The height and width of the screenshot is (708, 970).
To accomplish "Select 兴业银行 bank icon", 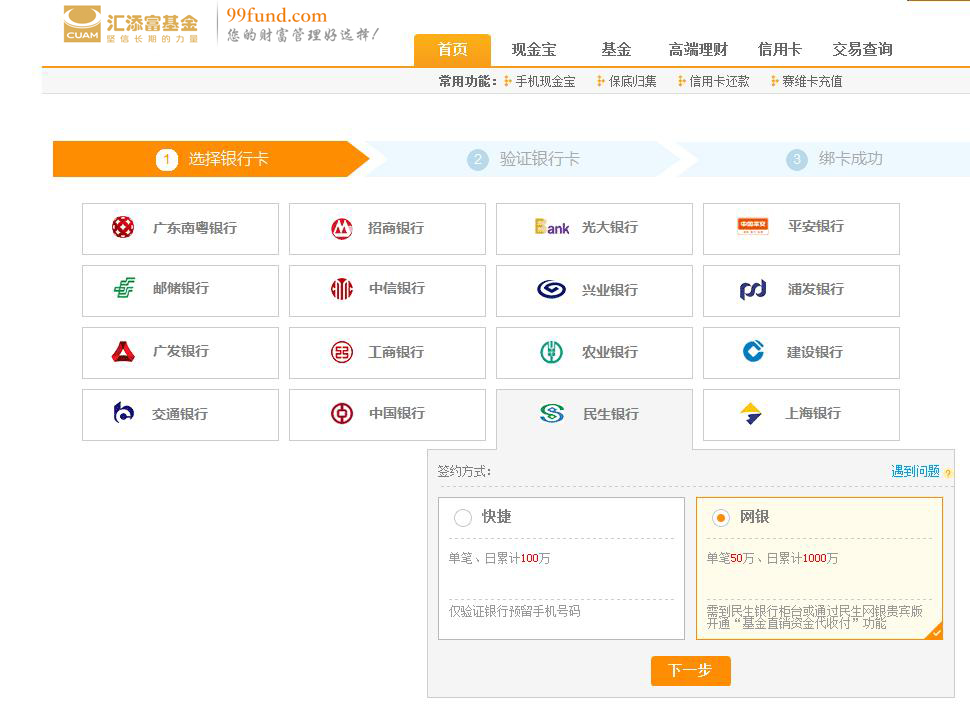I will 551,289.
